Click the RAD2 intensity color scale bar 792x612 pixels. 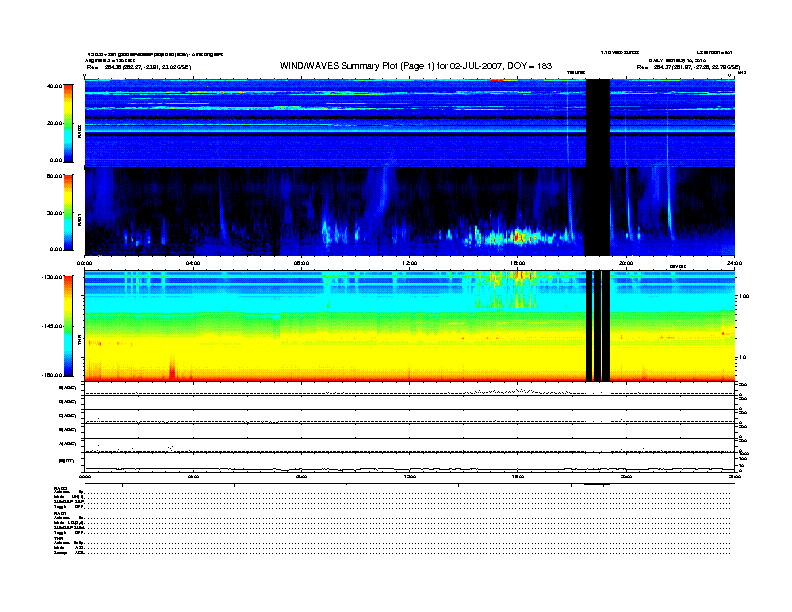point(68,123)
